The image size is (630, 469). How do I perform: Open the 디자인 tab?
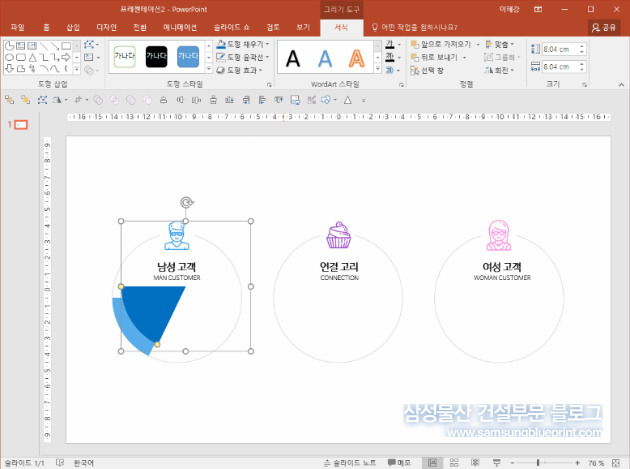[106, 27]
